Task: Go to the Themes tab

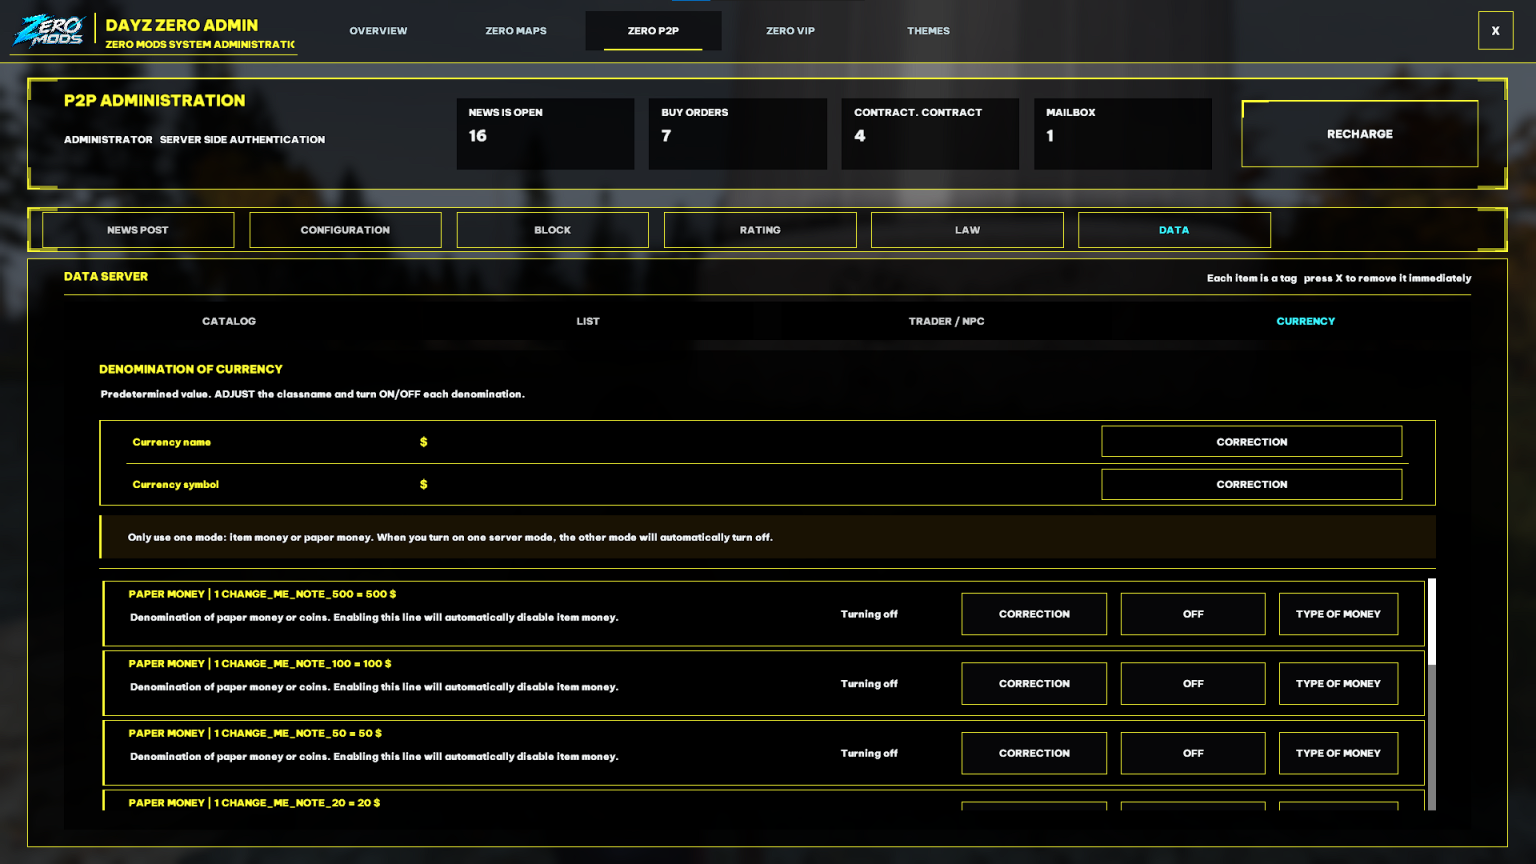Action: tap(928, 31)
